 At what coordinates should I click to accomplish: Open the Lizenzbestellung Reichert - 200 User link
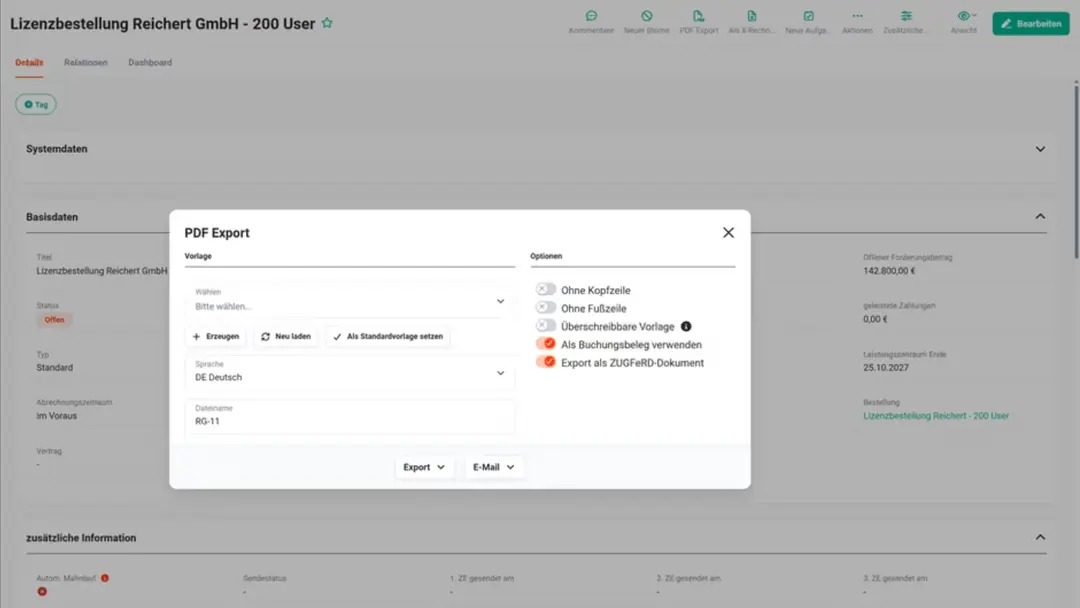(x=935, y=416)
